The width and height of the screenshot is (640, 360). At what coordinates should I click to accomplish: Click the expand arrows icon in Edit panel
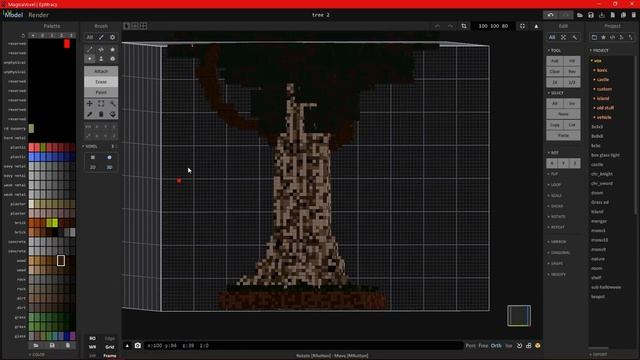coord(563,37)
